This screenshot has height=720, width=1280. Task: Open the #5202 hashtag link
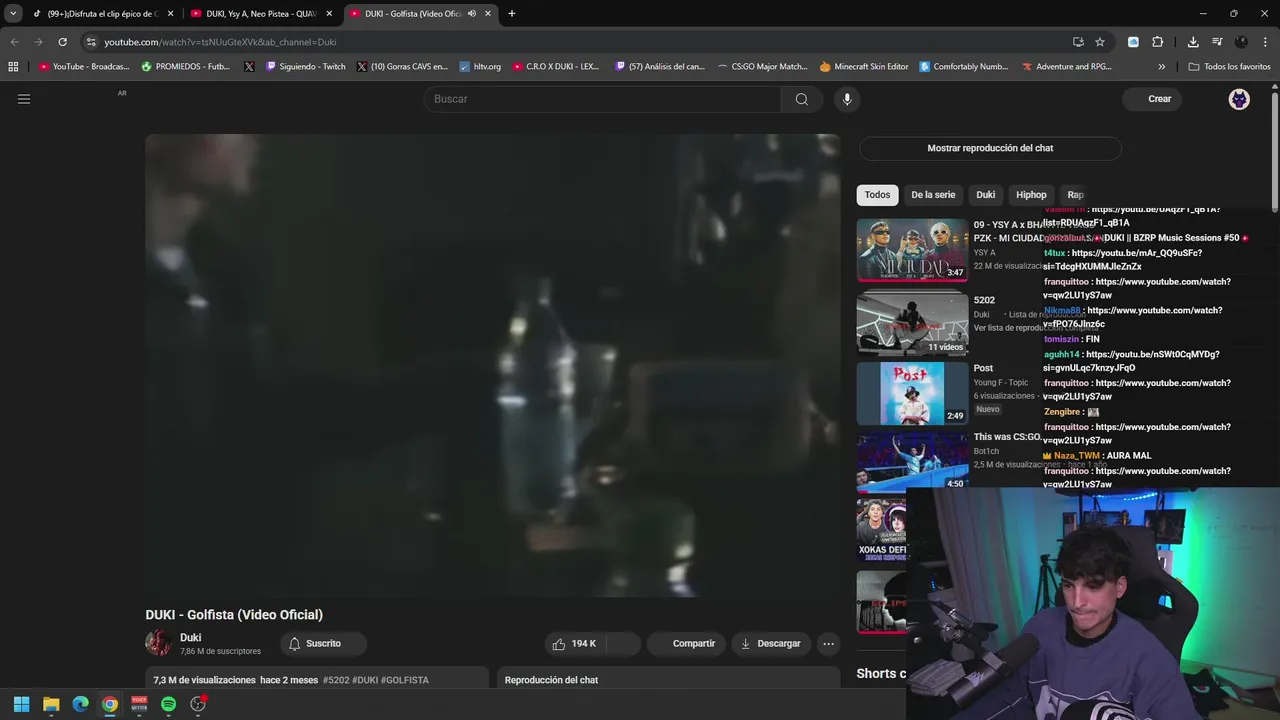(336, 680)
